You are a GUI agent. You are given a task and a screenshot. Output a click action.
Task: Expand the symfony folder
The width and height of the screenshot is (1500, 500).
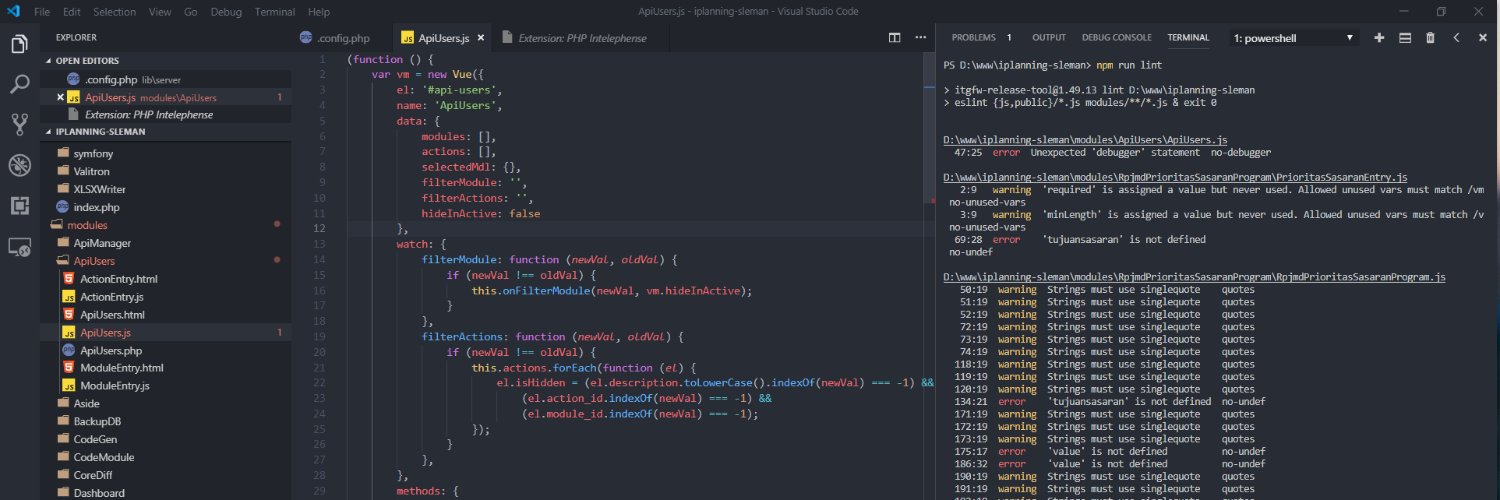[x=94, y=154]
